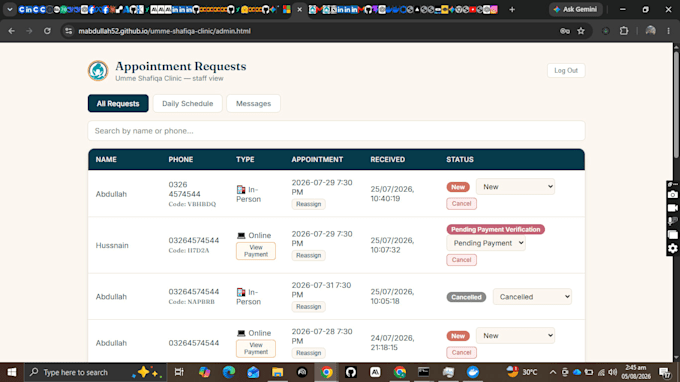The image size is (680, 382).
Task: Open GitHub Desktop from the taskbar
Action: (x=350, y=372)
